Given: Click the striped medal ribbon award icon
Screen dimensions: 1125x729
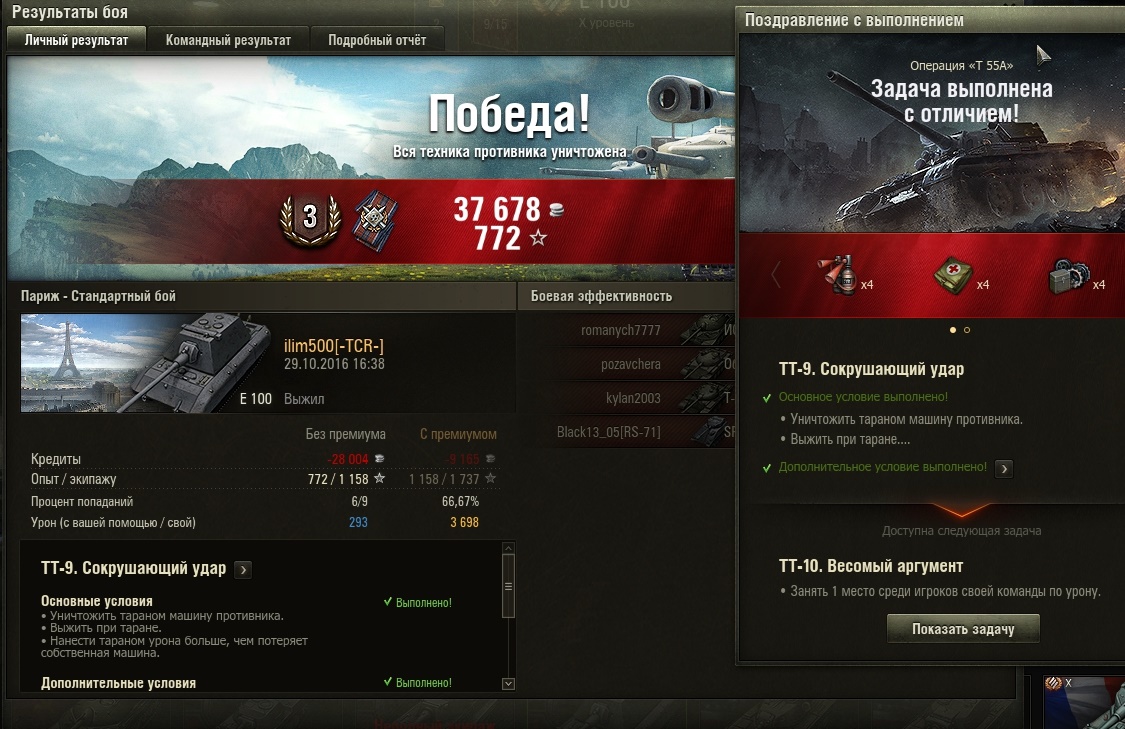Looking at the screenshot, I should (376, 219).
